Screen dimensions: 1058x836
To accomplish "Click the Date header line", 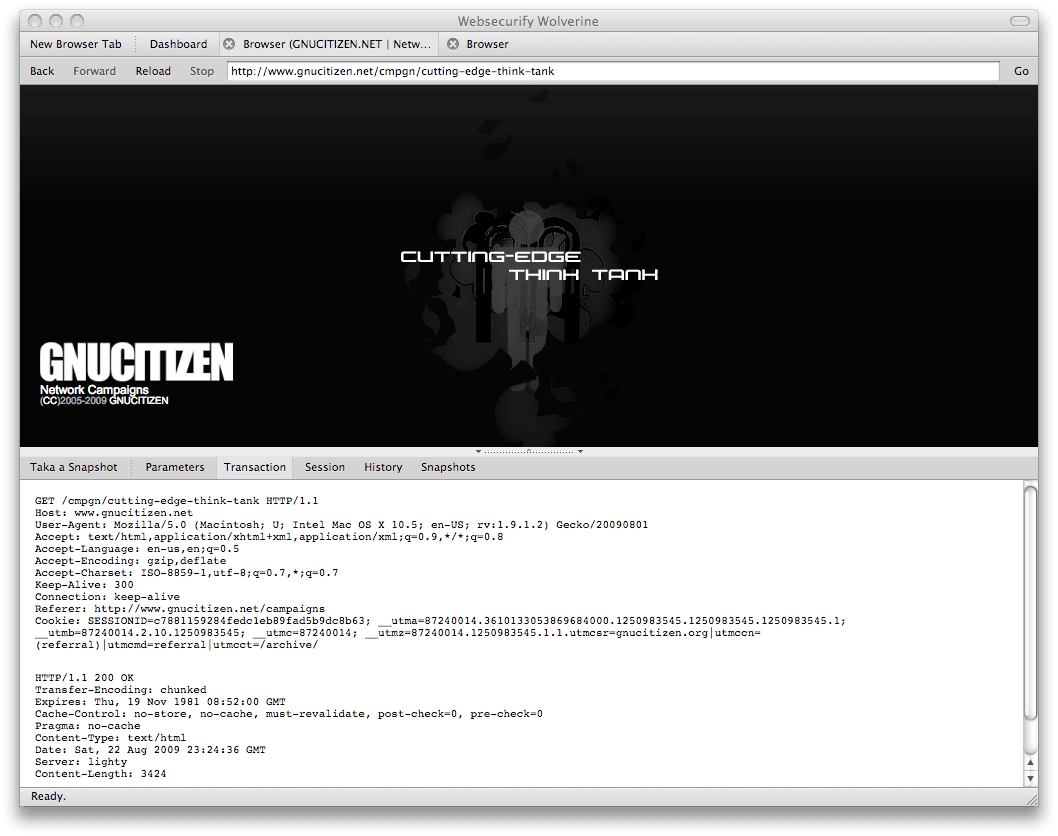I will click(150, 750).
